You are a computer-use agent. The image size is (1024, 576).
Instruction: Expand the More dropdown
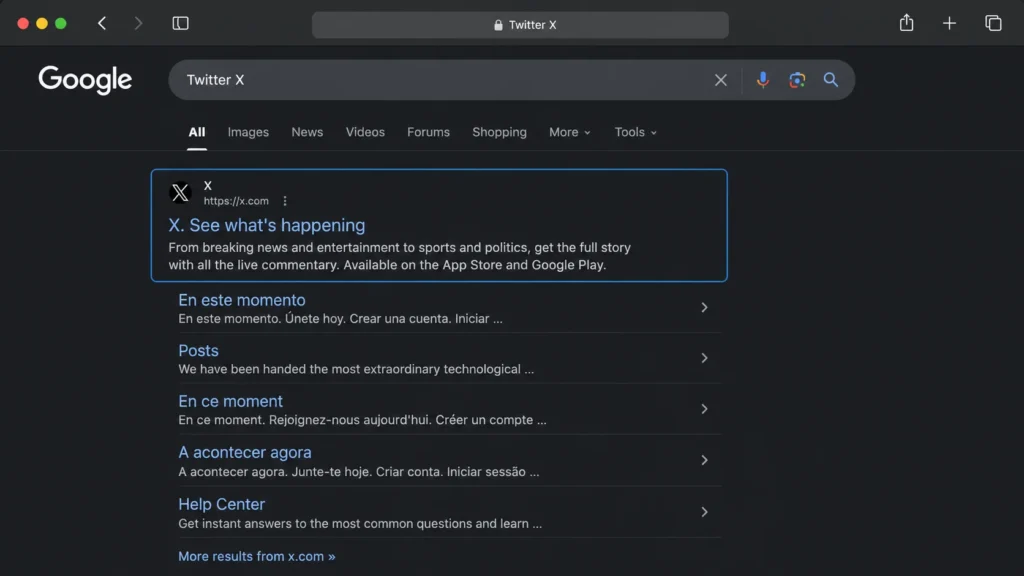click(569, 132)
